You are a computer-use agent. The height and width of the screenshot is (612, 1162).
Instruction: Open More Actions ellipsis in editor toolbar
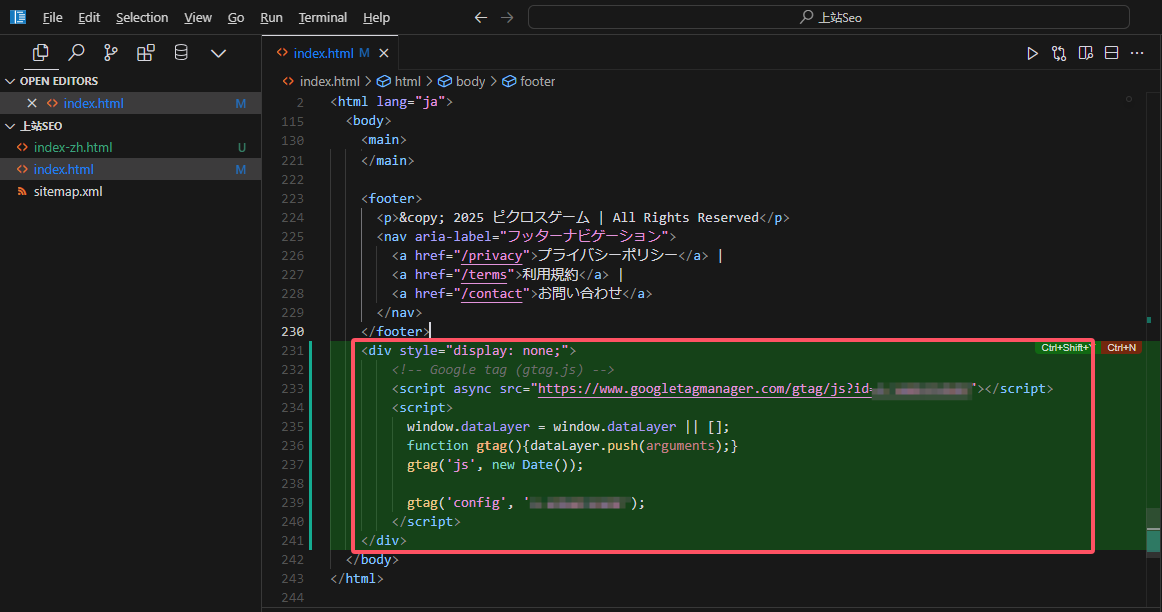(x=1137, y=53)
